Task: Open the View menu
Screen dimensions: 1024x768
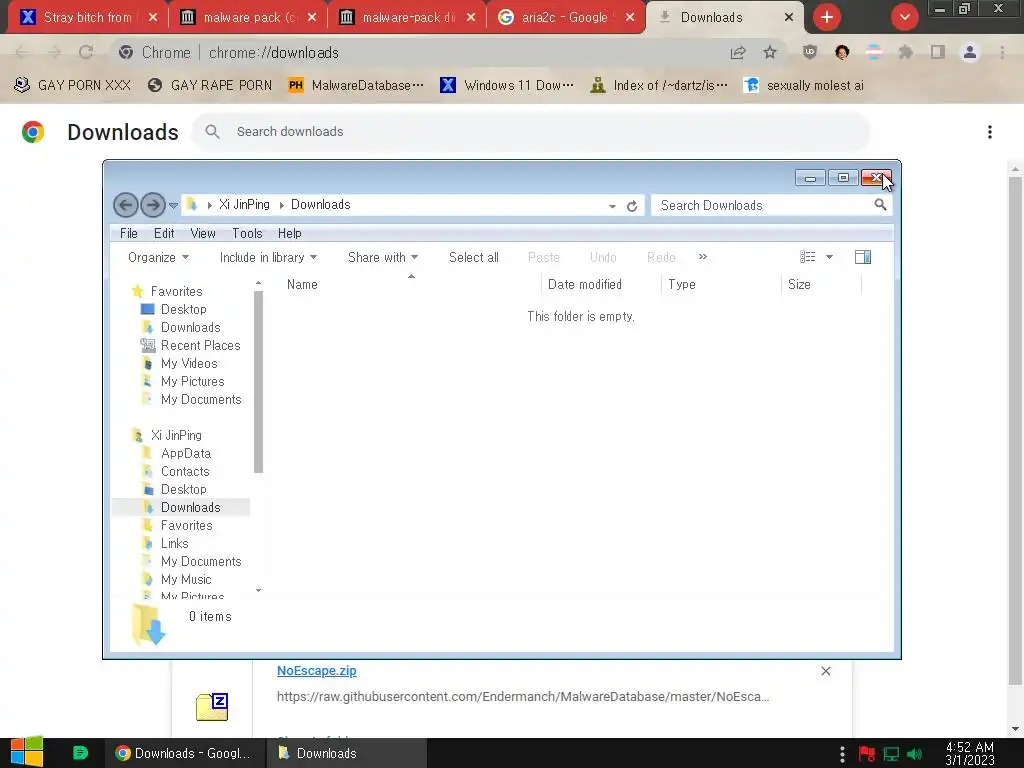Action: pos(203,233)
